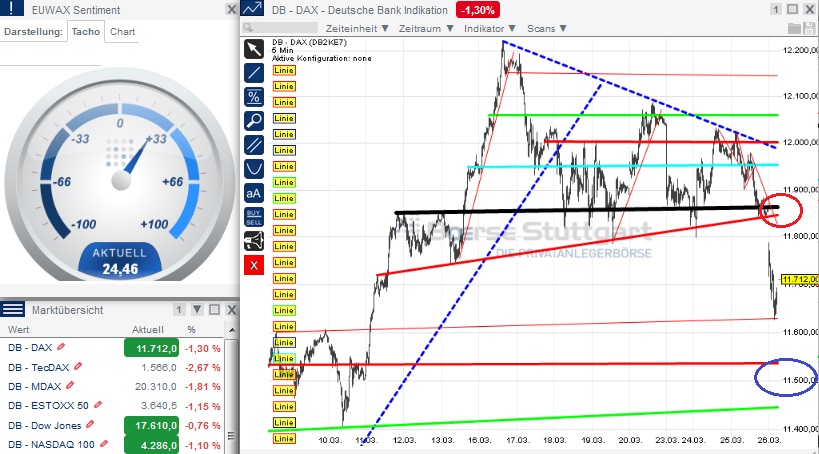
Task: Edit DB - MDAX via its pencil icon
Action: pos(70,386)
